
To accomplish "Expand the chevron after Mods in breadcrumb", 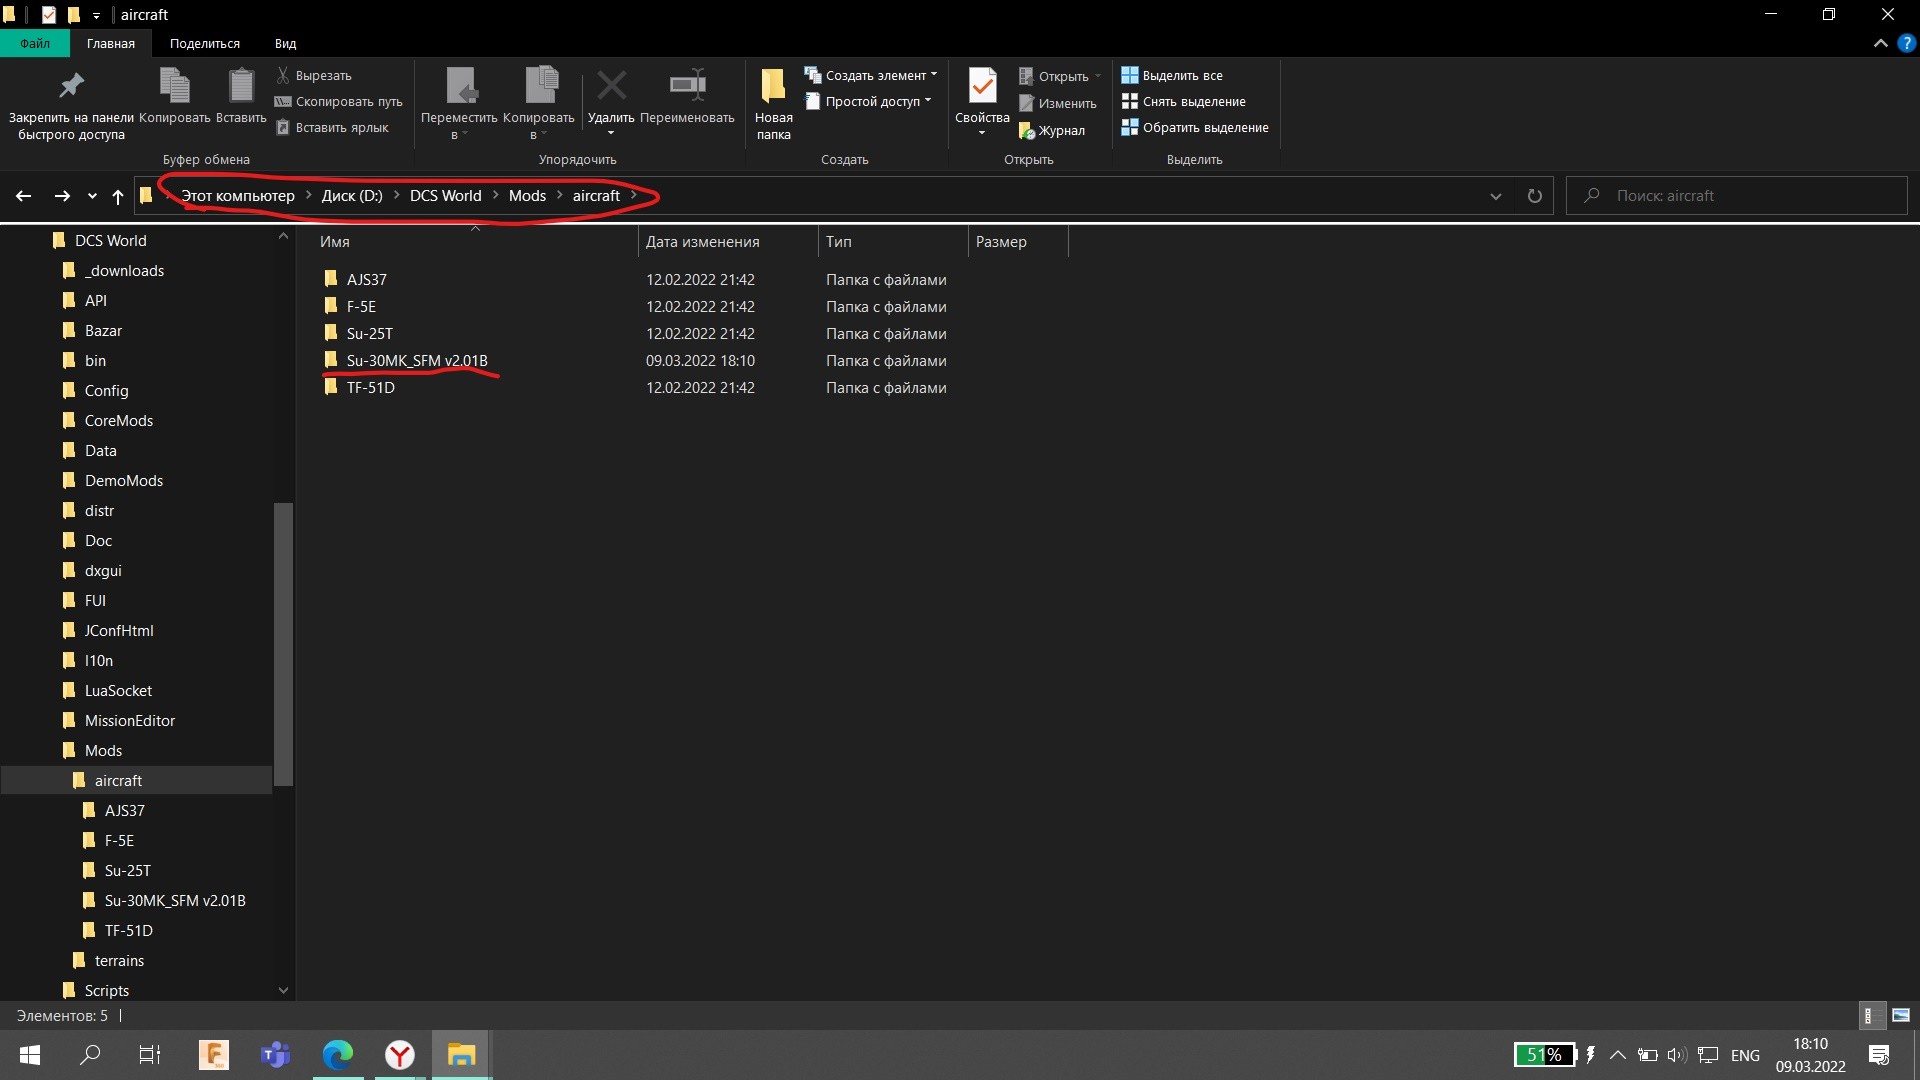I will [x=559, y=195].
